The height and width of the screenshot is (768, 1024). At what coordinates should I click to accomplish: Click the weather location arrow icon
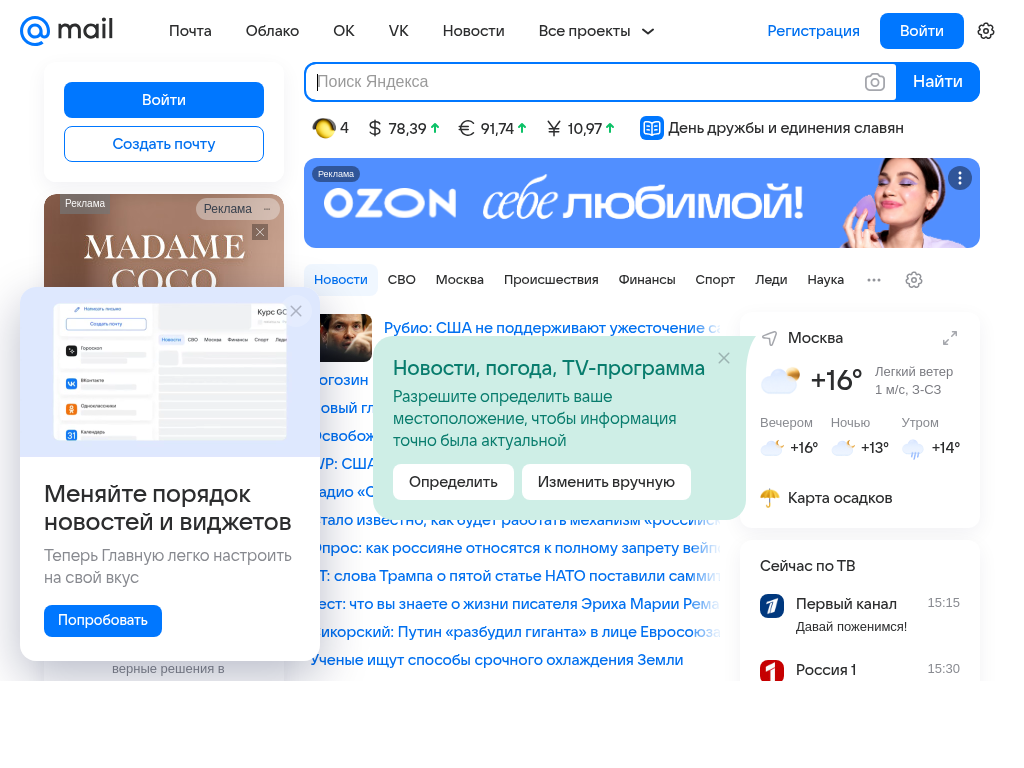(770, 338)
